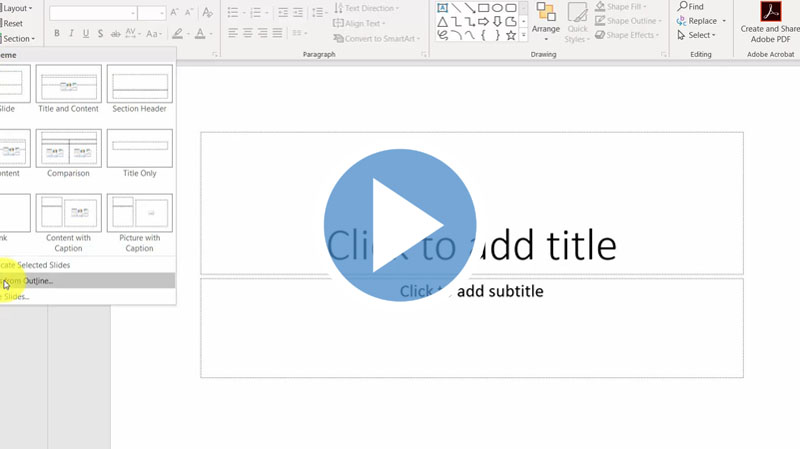Click the Clear All Formatting icon
800x449 pixels.
click(206, 13)
